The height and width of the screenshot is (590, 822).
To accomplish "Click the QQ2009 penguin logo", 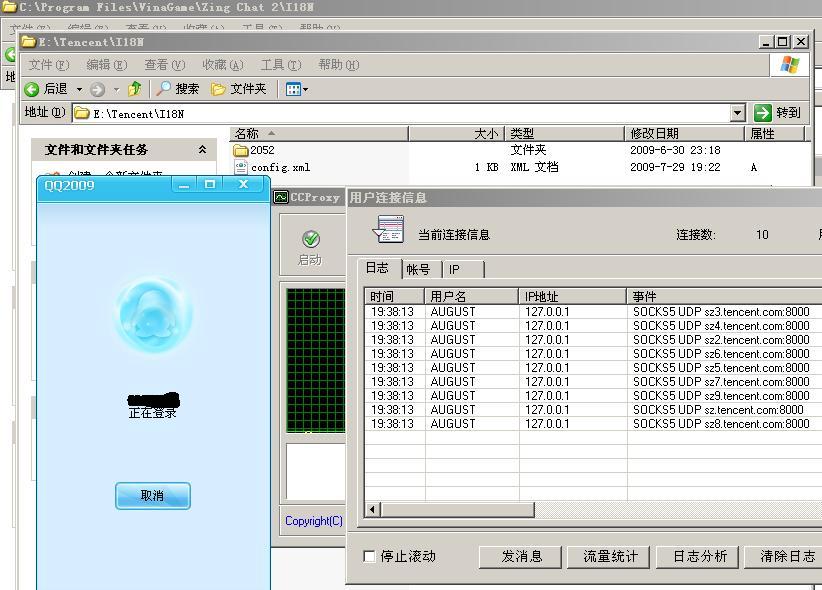I will pos(153,314).
